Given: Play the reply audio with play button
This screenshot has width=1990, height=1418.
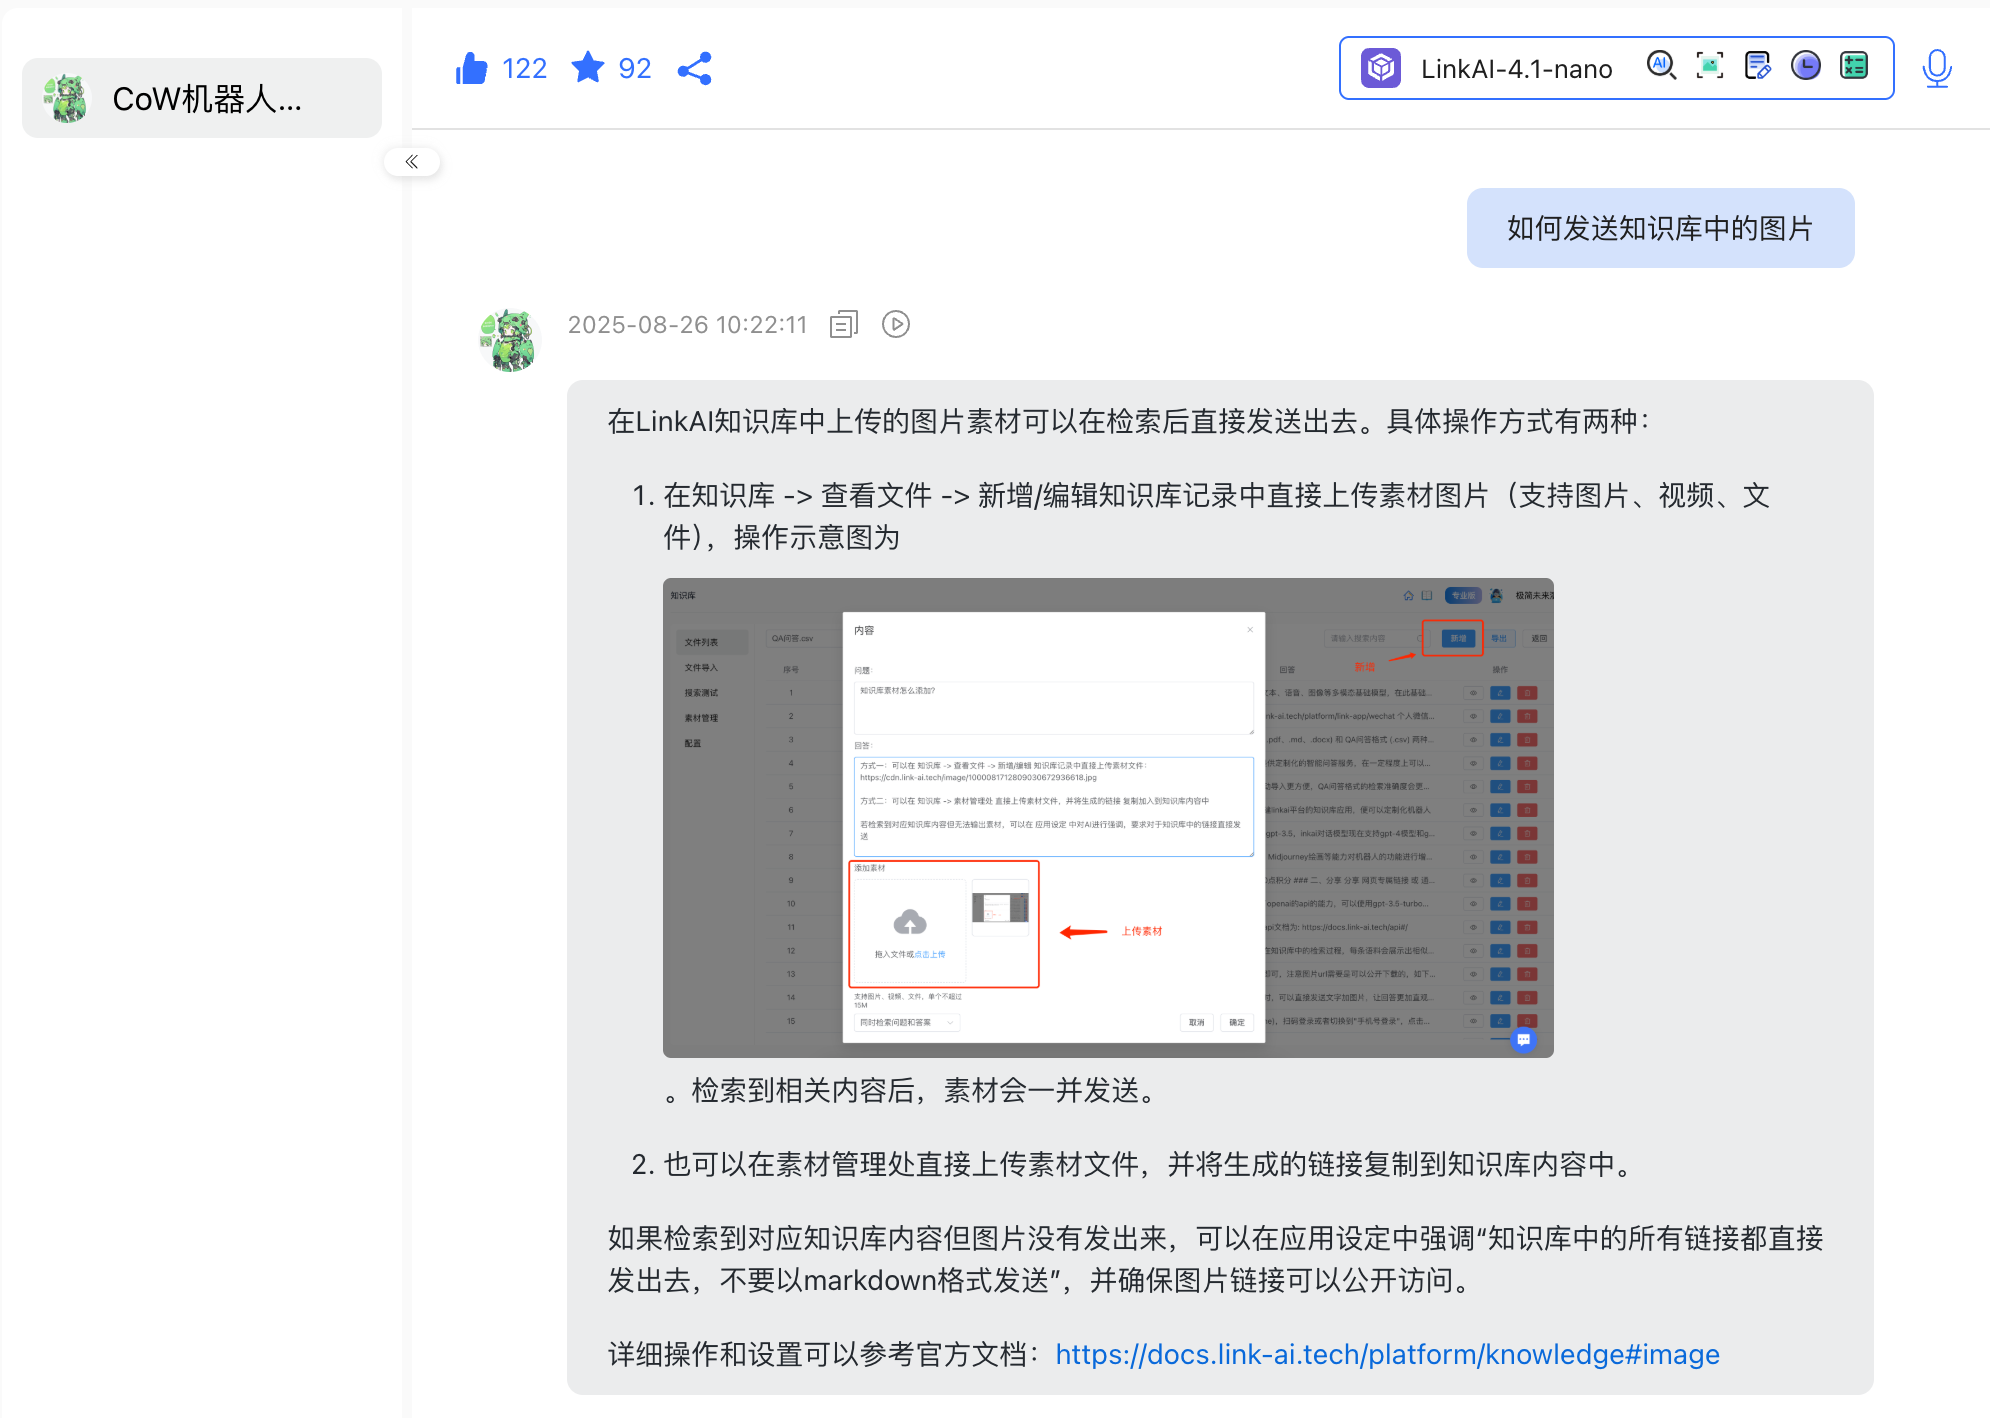Looking at the screenshot, I should tap(896, 324).
